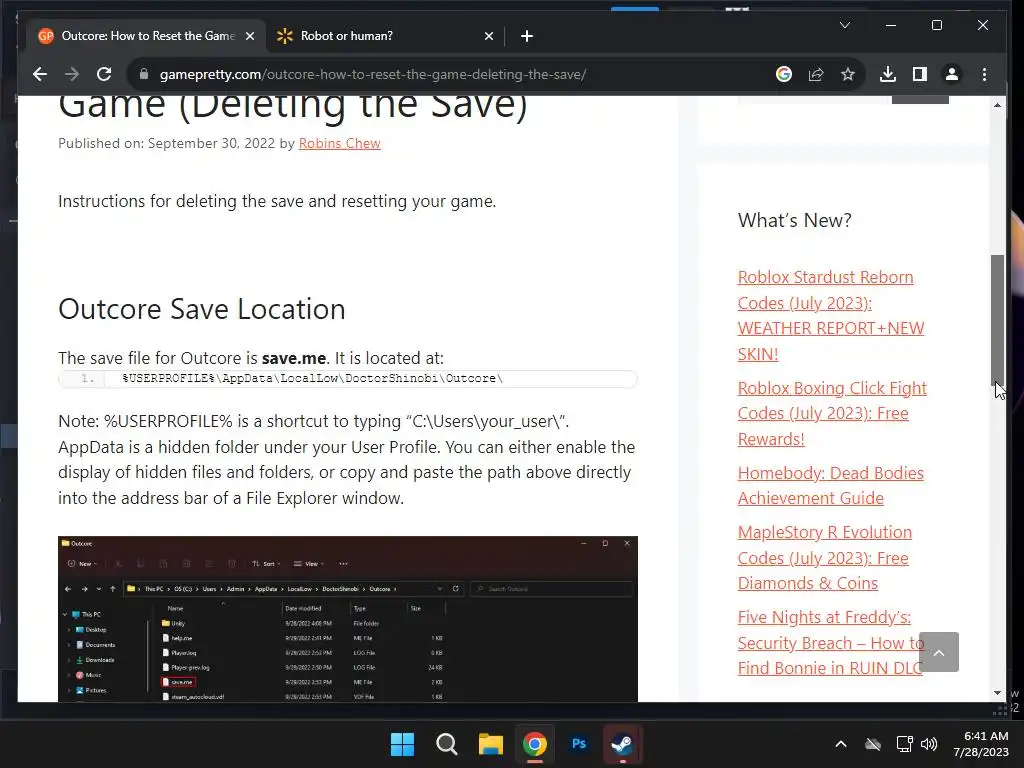View site information lock icon
The height and width of the screenshot is (768, 1024).
(x=144, y=74)
